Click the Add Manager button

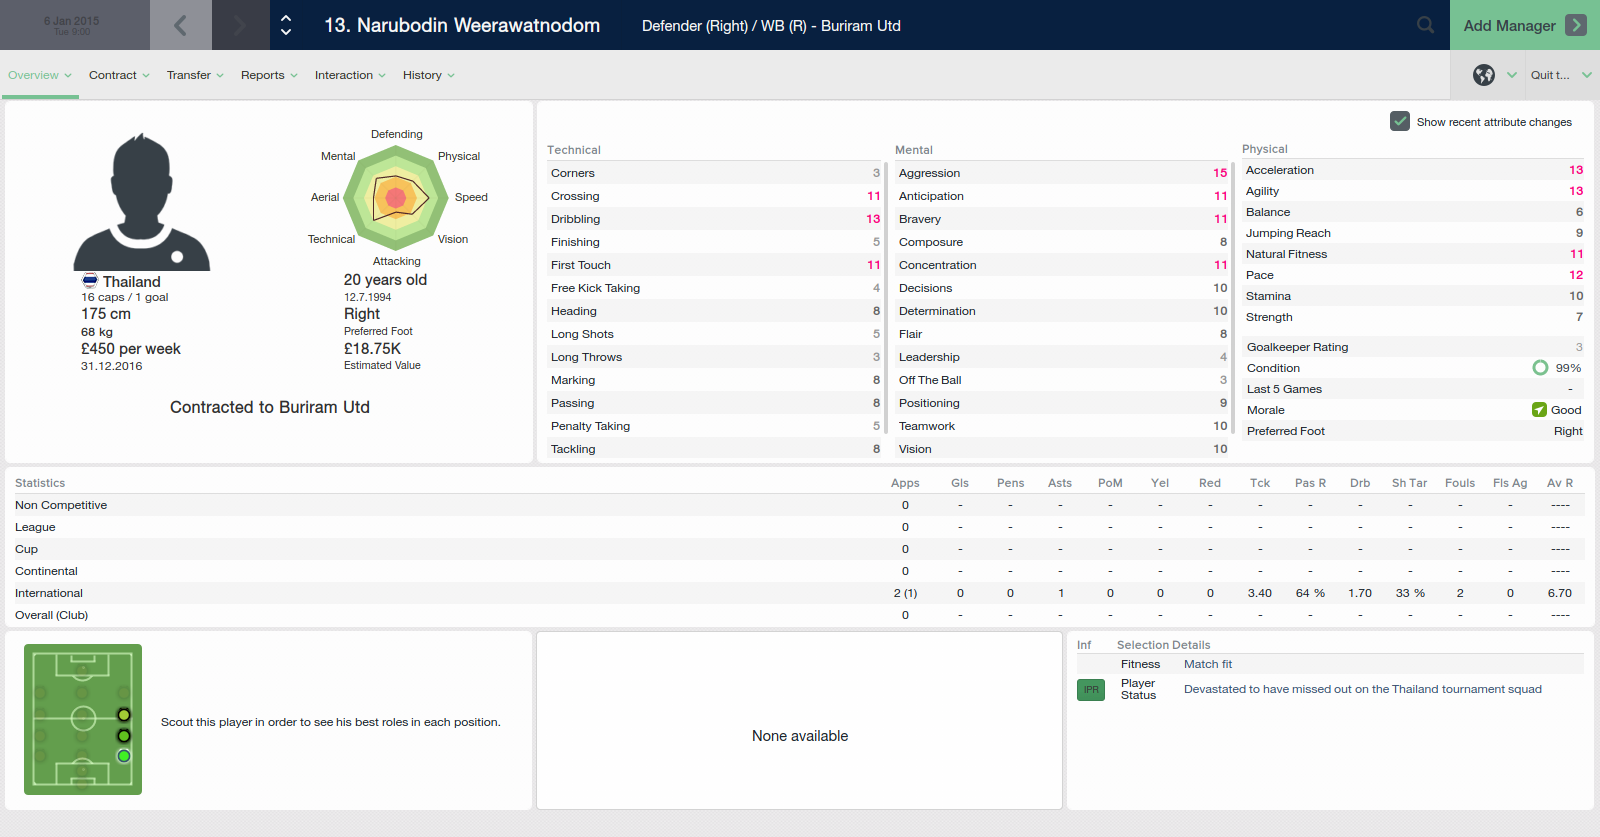pos(1524,25)
